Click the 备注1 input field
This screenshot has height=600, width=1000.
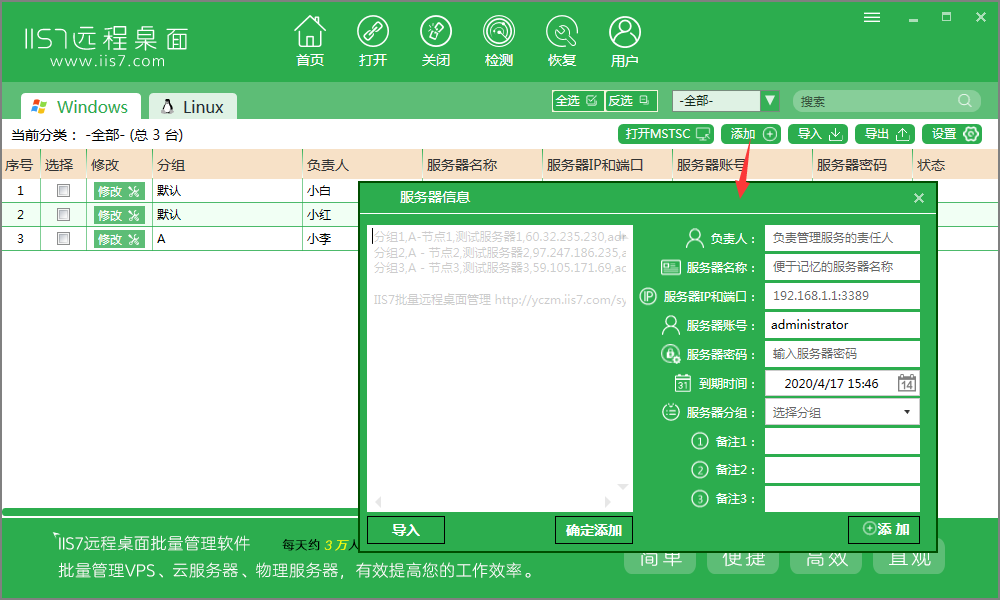coord(842,441)
